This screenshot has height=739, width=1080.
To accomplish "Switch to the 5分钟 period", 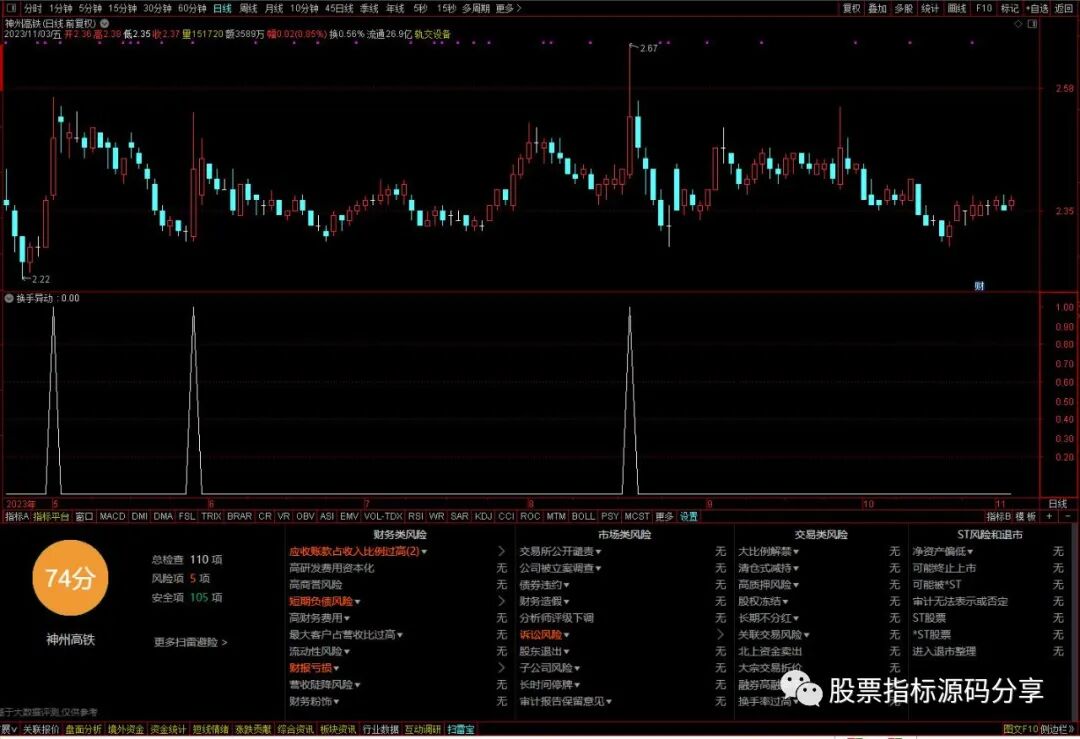I will click(x=90, y=8).
